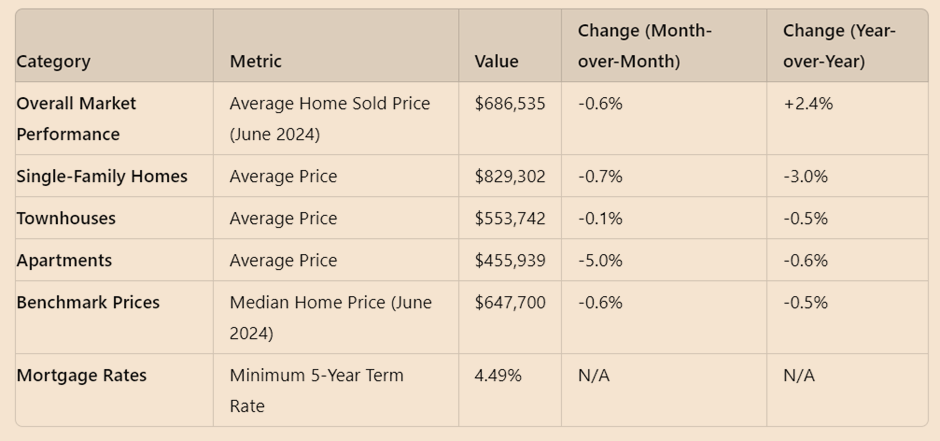Click the Metric column header
This screenshot has height=441, width=940.
pyautogui.click(x=255, y=61)
